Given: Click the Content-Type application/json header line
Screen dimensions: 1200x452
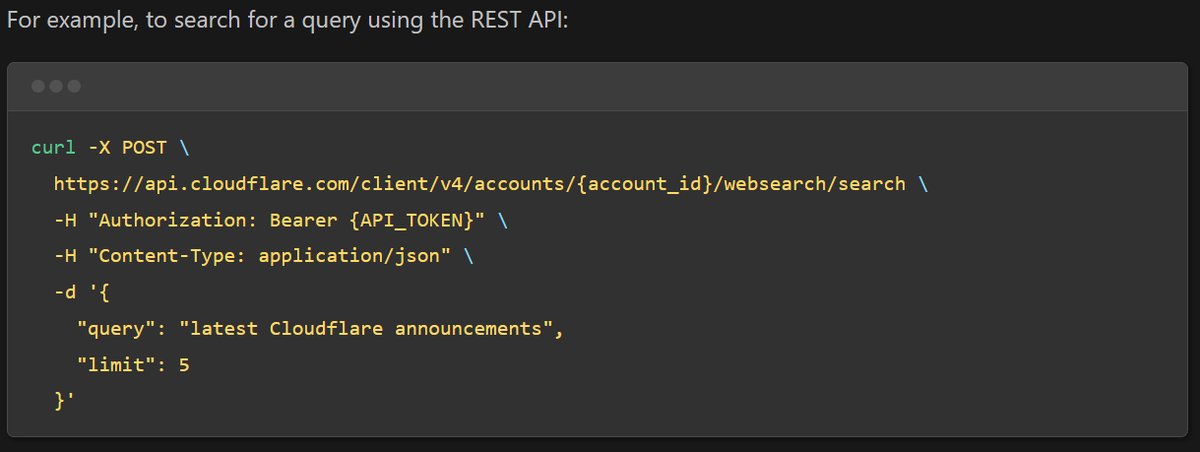Looking at the screenshot, I should click(264, 256).
